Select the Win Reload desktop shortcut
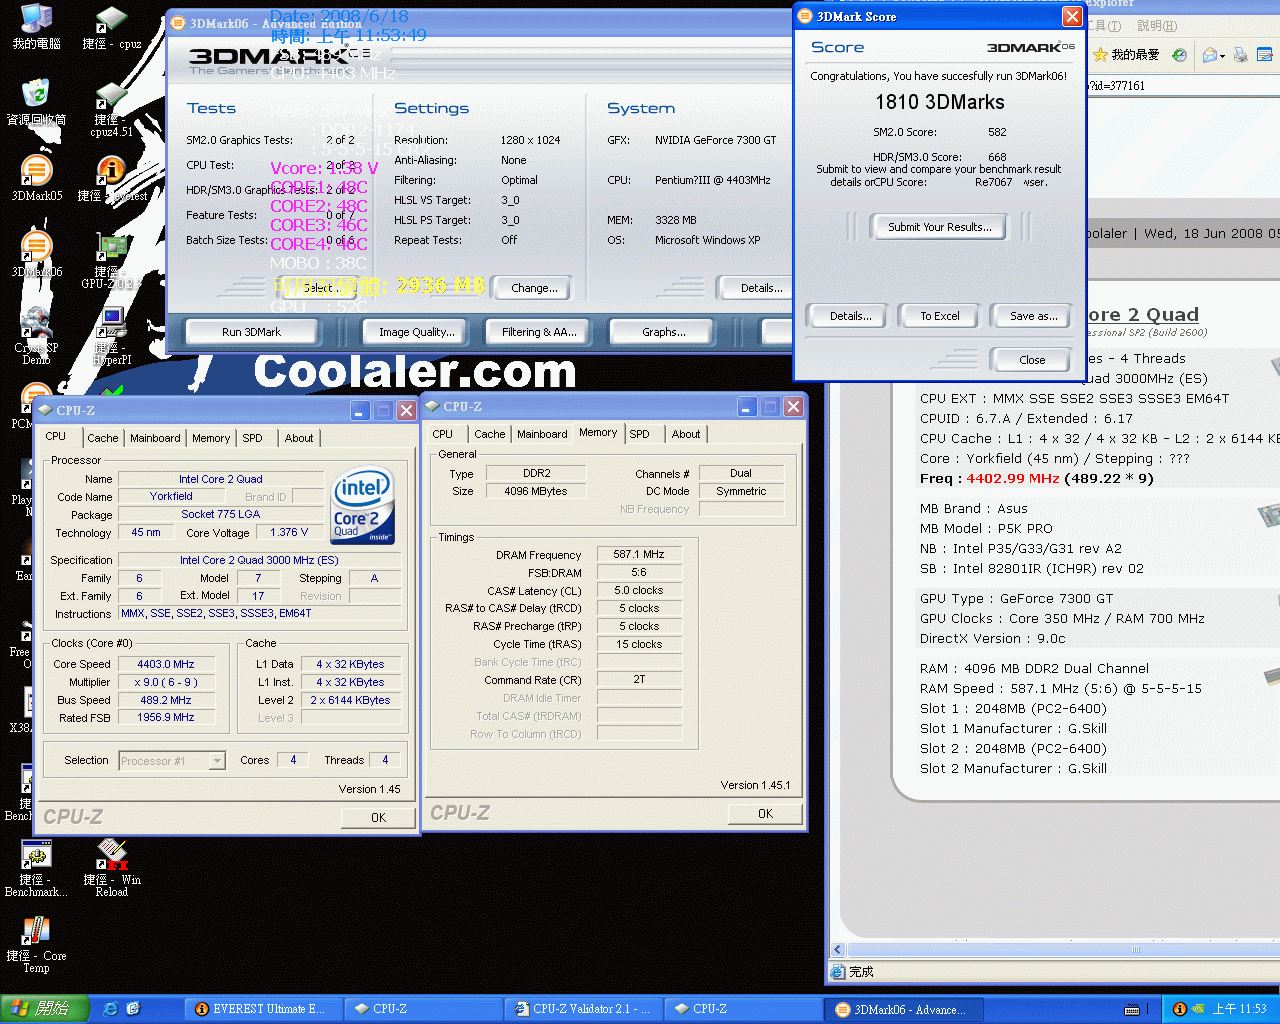 [x=111, y=868]
